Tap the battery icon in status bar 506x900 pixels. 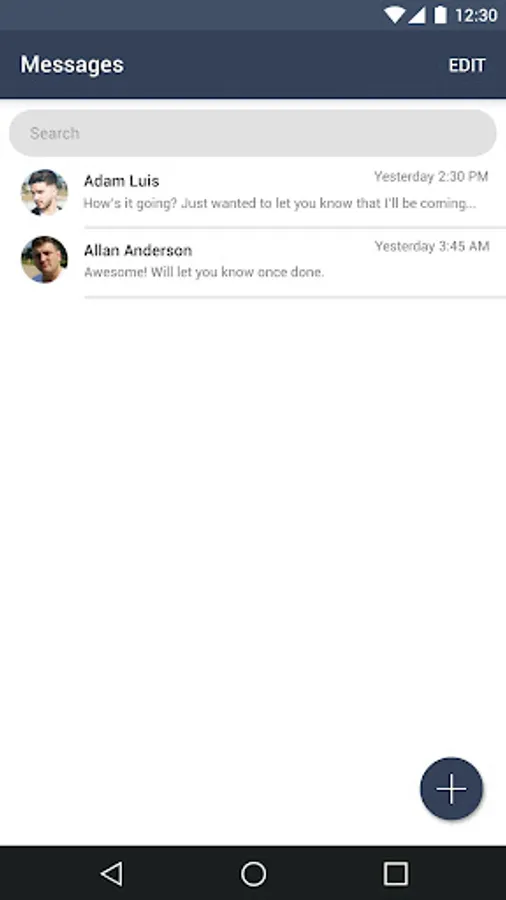click(441, 15)
